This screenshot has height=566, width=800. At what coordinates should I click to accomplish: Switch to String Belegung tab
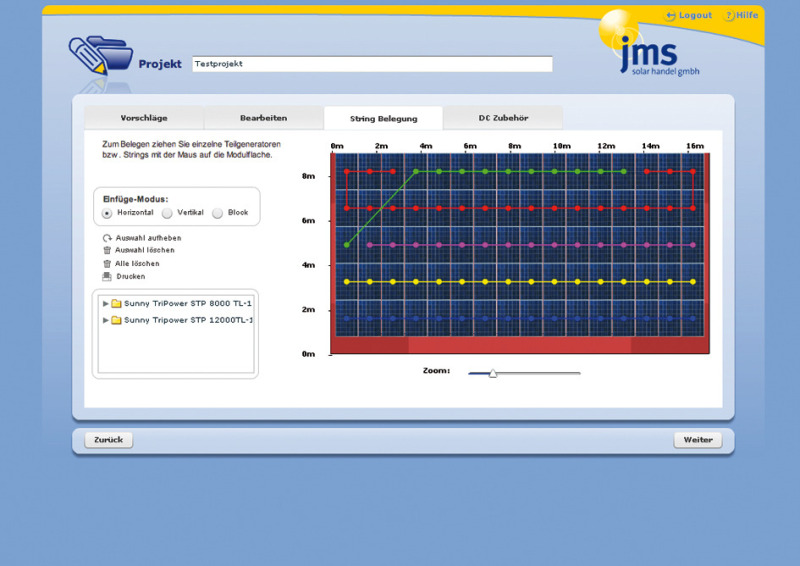coord(383,118)
